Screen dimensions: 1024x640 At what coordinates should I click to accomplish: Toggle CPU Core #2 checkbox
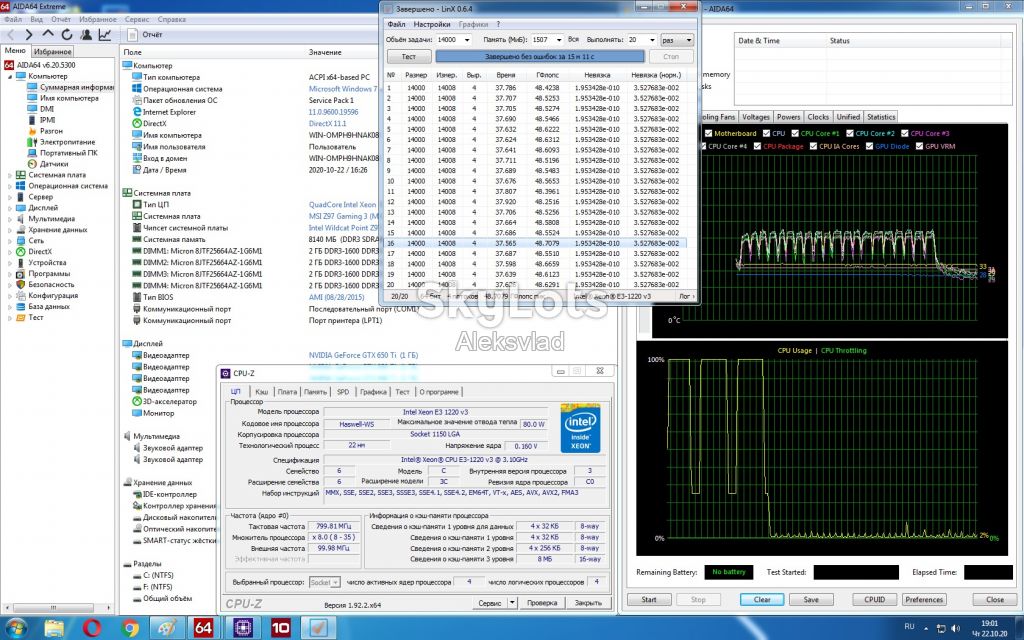click(850, 133)
